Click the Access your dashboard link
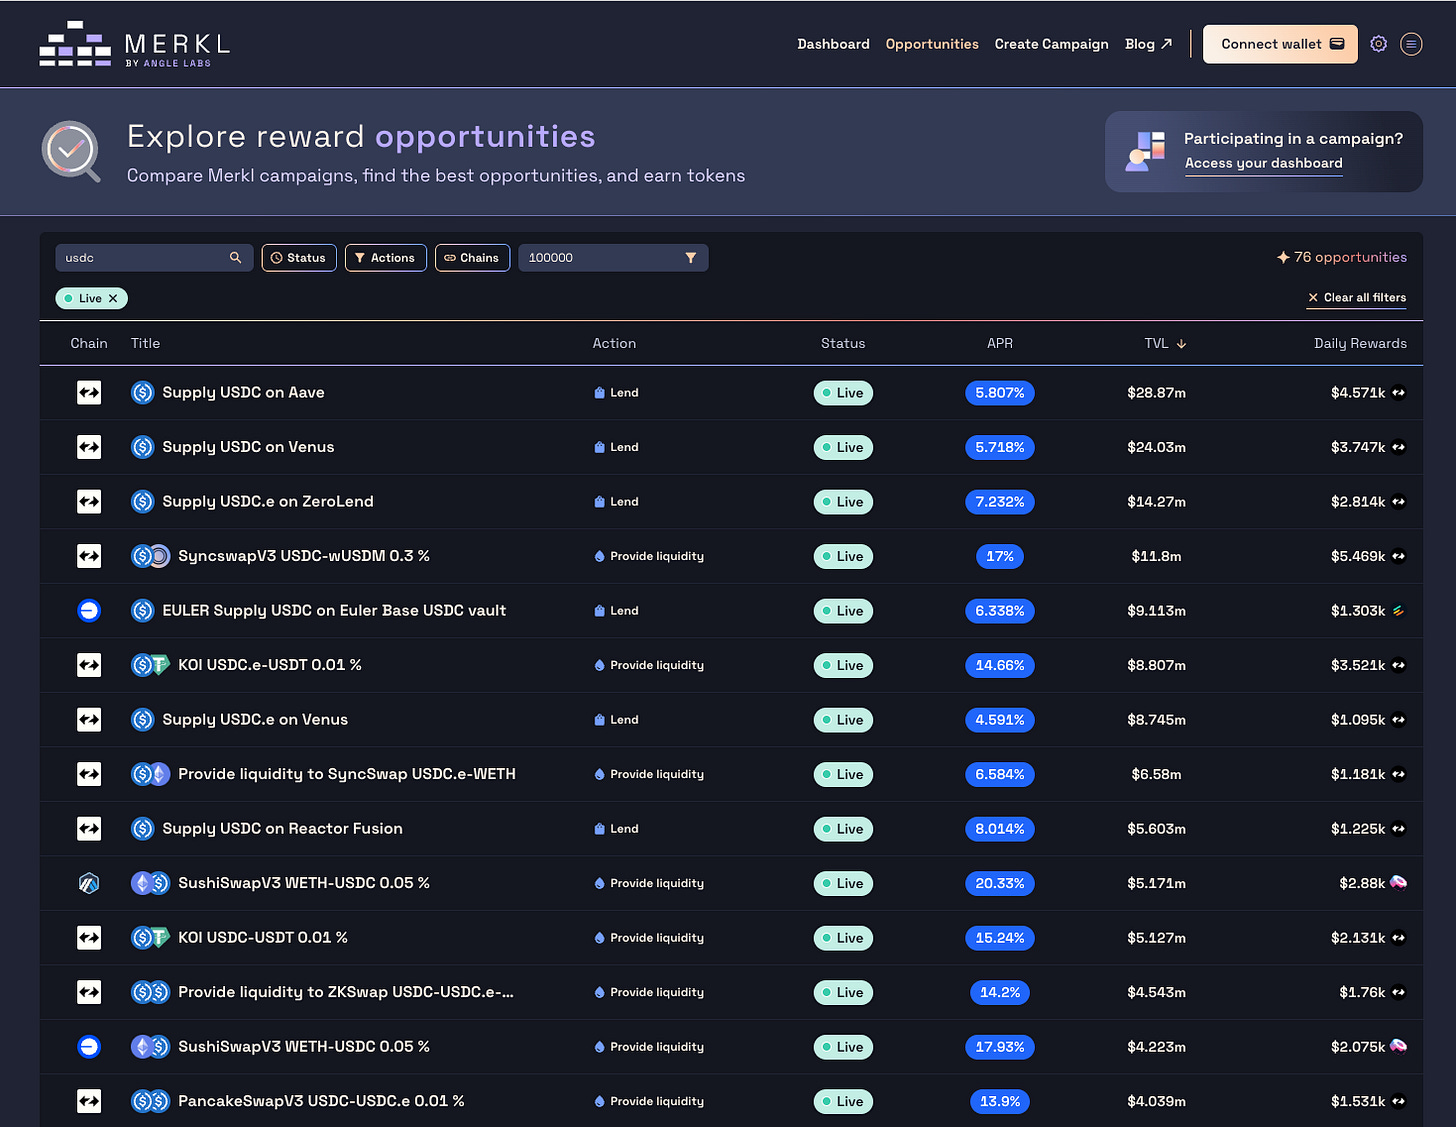The height and width of the screenshot is (1127, 1456). click(x=1263, y=163)
